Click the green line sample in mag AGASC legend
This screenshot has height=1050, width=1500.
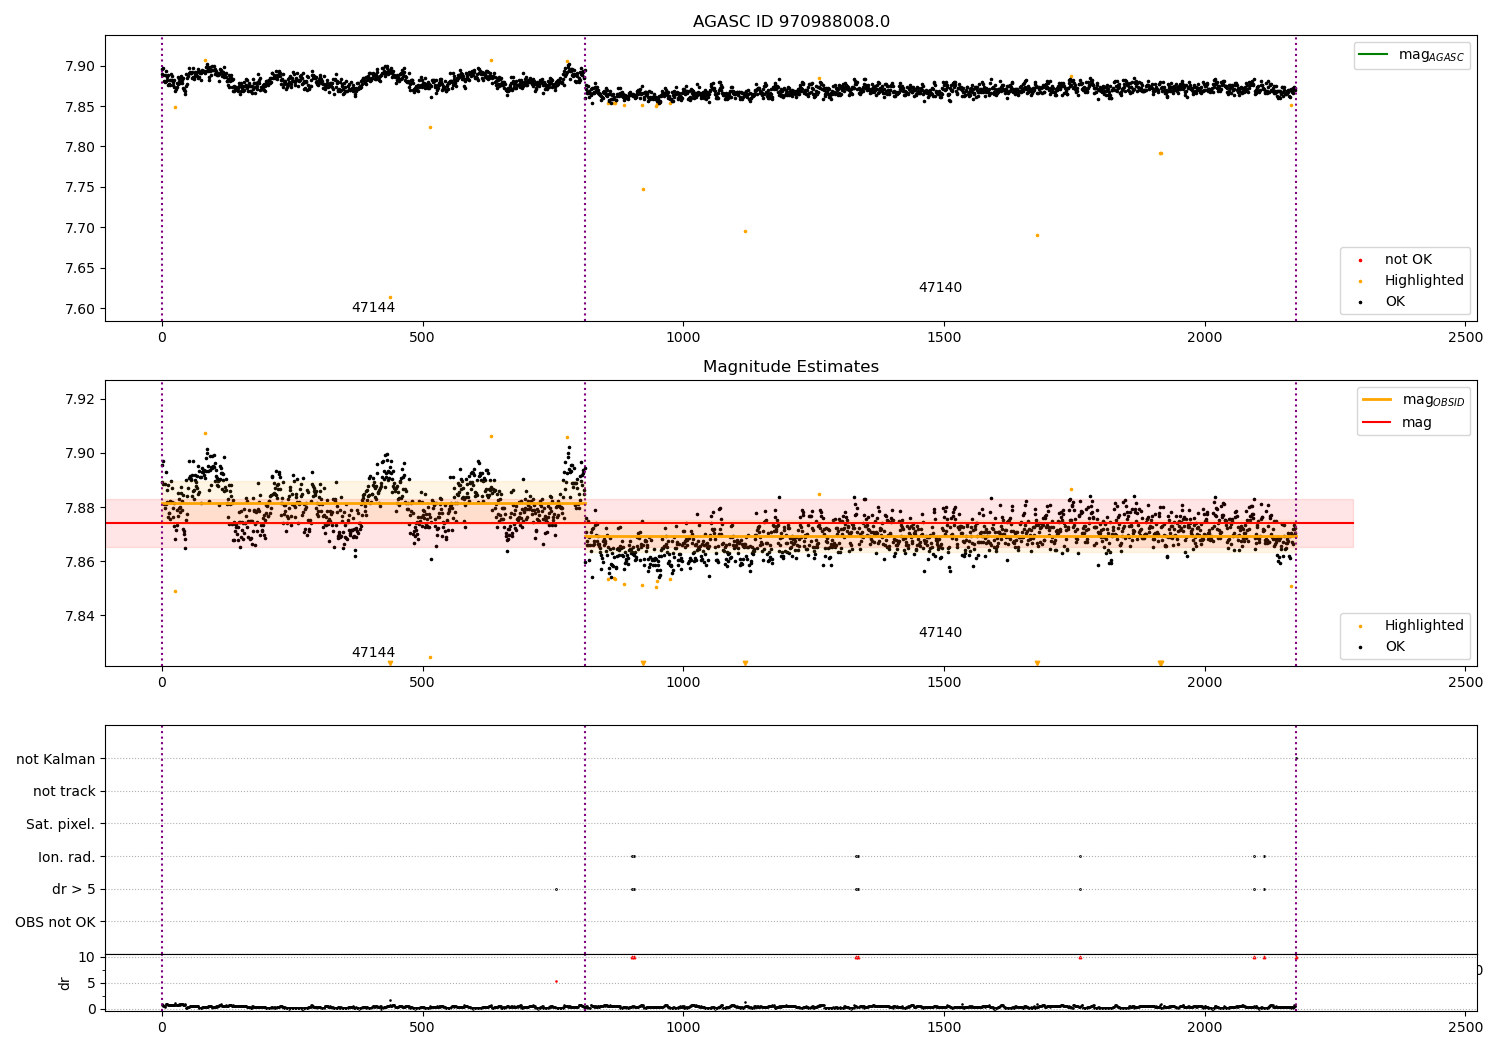click(1374, 54)
